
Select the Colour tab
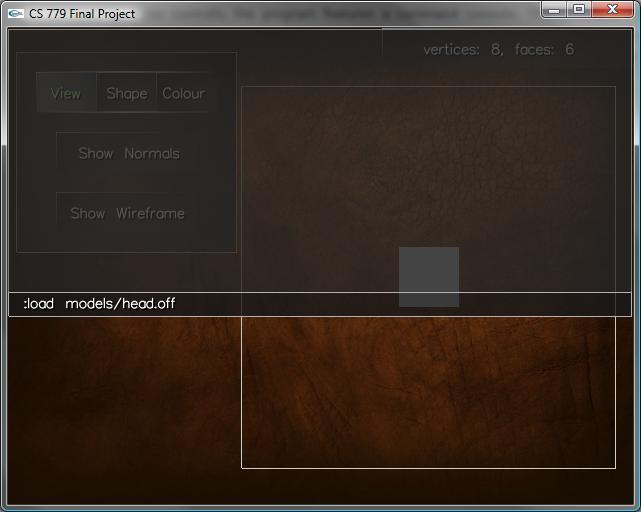click(x=184, y=93)
